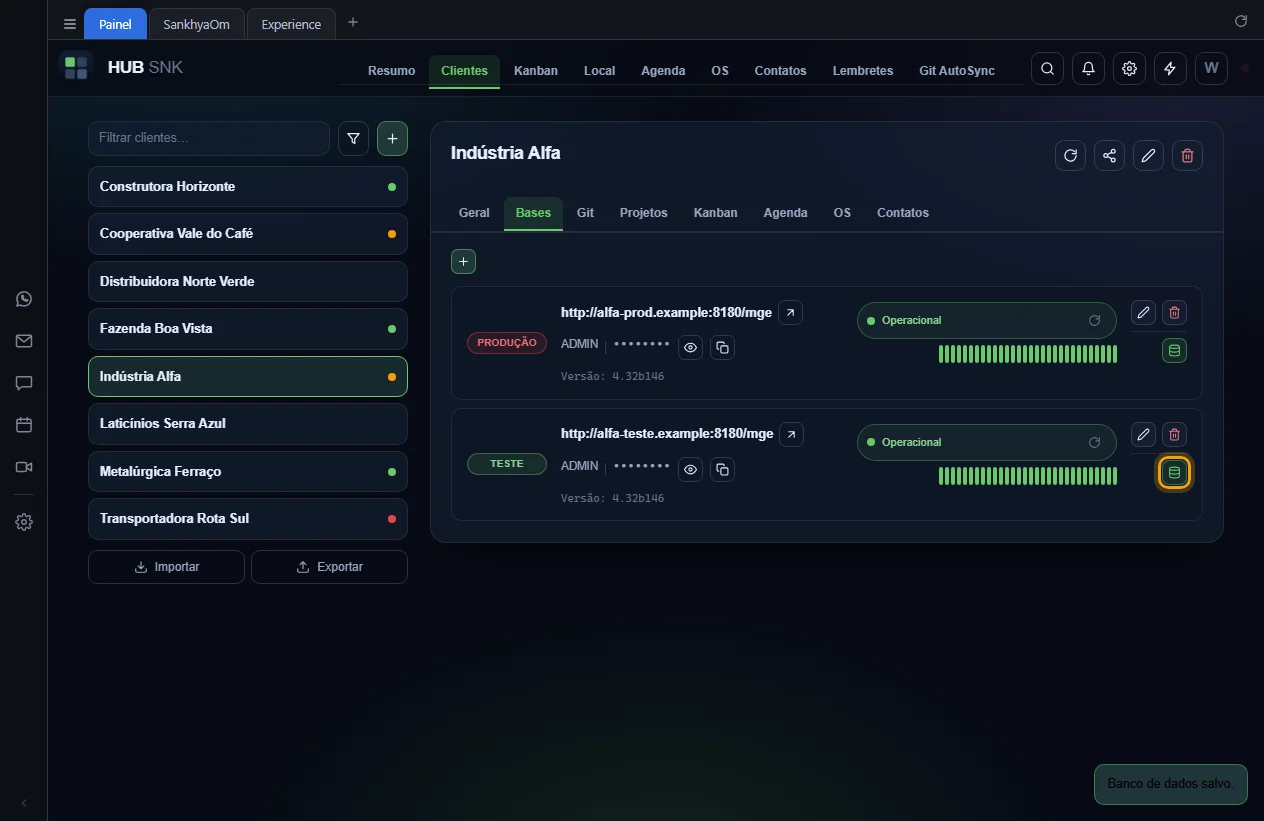
Task: Open the header settings gear button
Action: click(1129, 69)
